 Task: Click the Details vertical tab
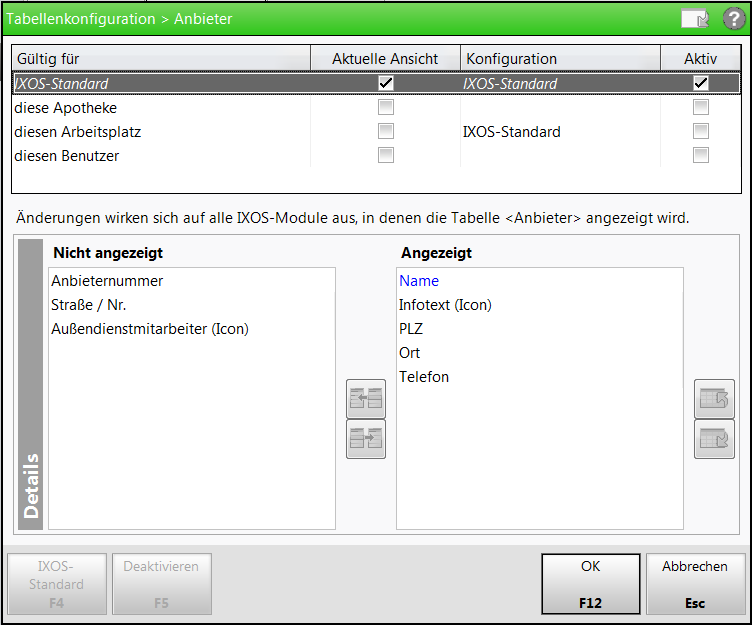[x=31, y=384]
